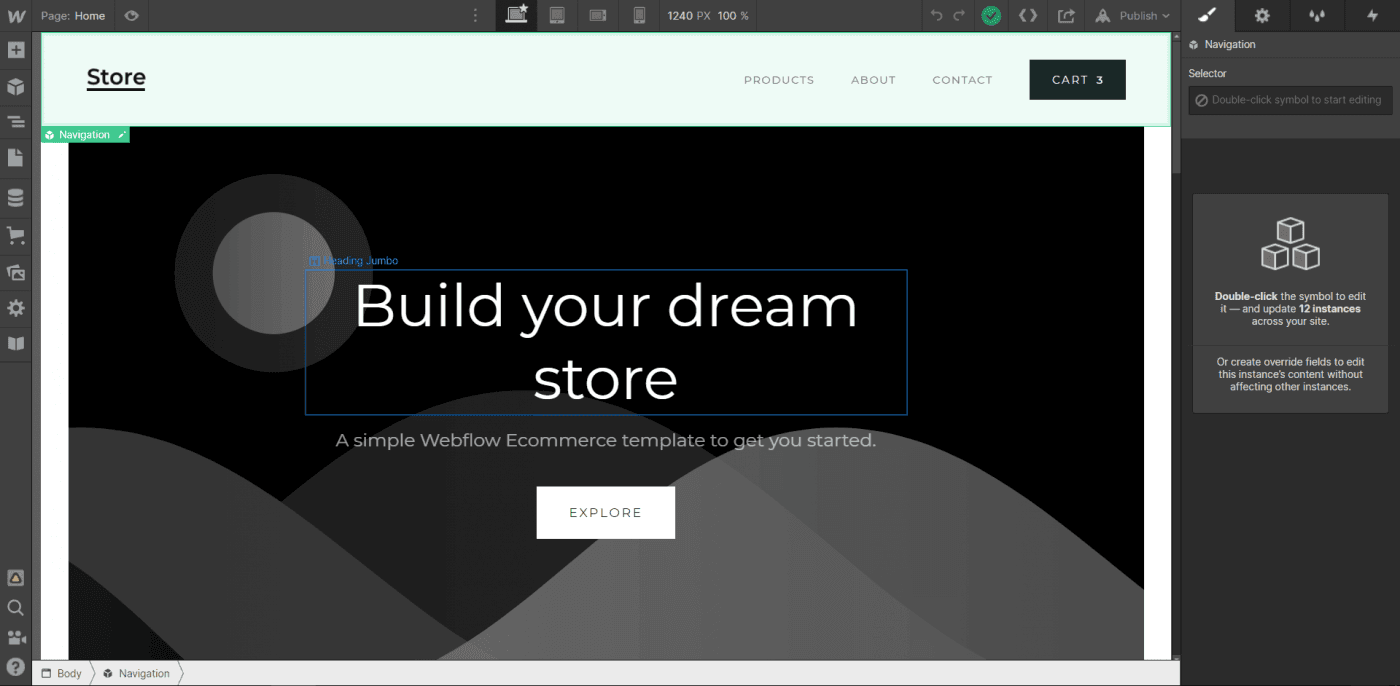Open video tutorials camera icon
This screenshot has height=686, width=1400.
click(x=16, y=637)
